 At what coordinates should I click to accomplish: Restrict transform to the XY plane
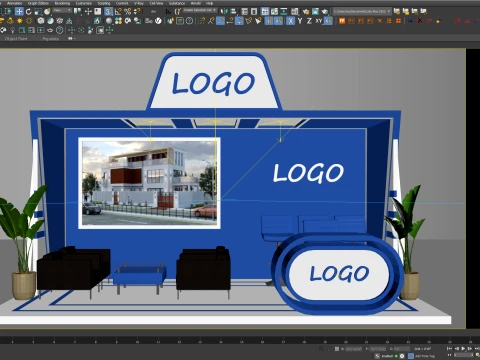[319, 21]
